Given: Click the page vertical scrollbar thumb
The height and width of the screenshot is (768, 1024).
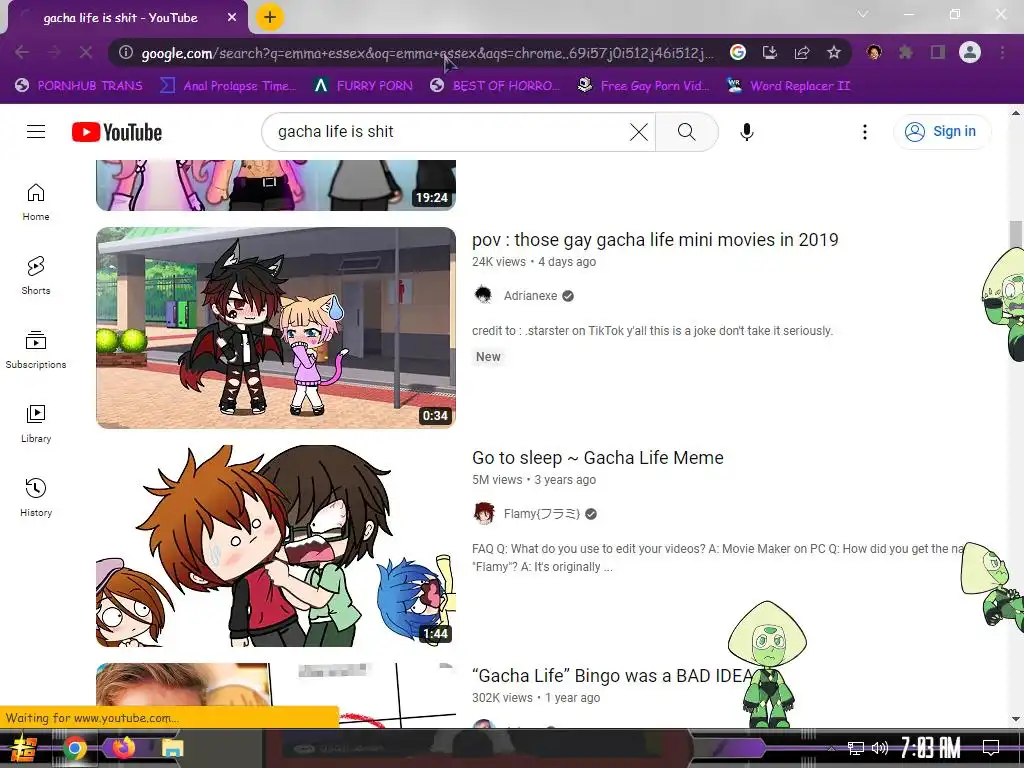Looking at the screenshot, I should click(1016, 234).
